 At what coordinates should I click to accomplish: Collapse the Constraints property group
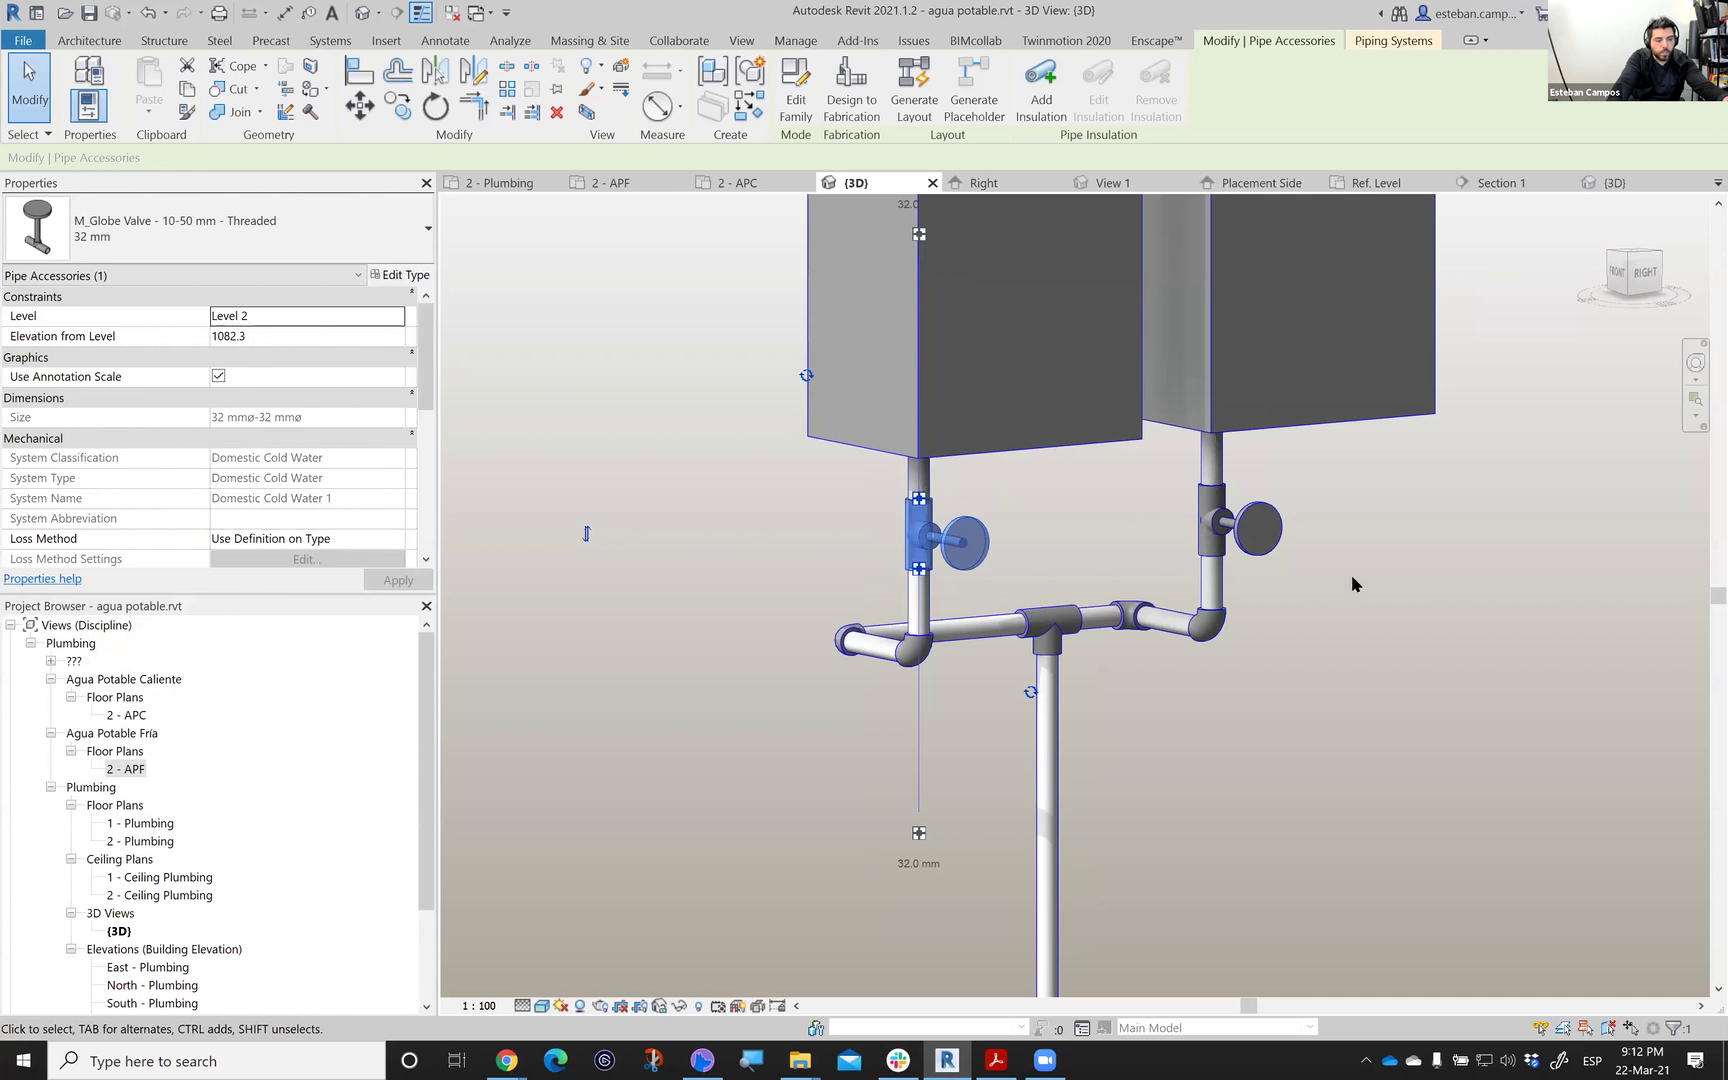(x=412, y=294)
